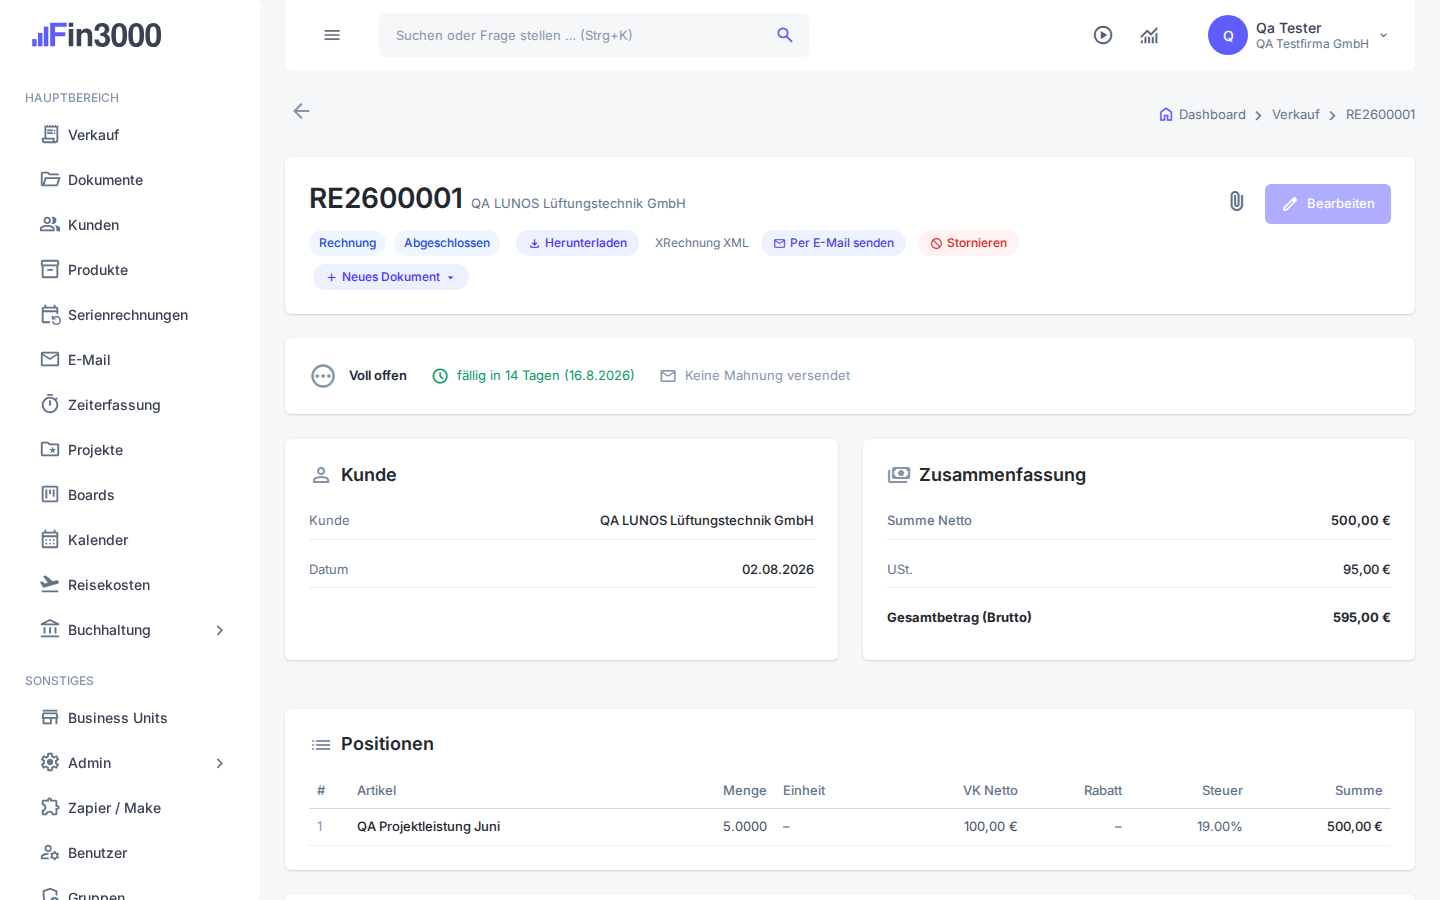
Task: Click the Bearbeiten button
Action: [x=1328, y=204]
